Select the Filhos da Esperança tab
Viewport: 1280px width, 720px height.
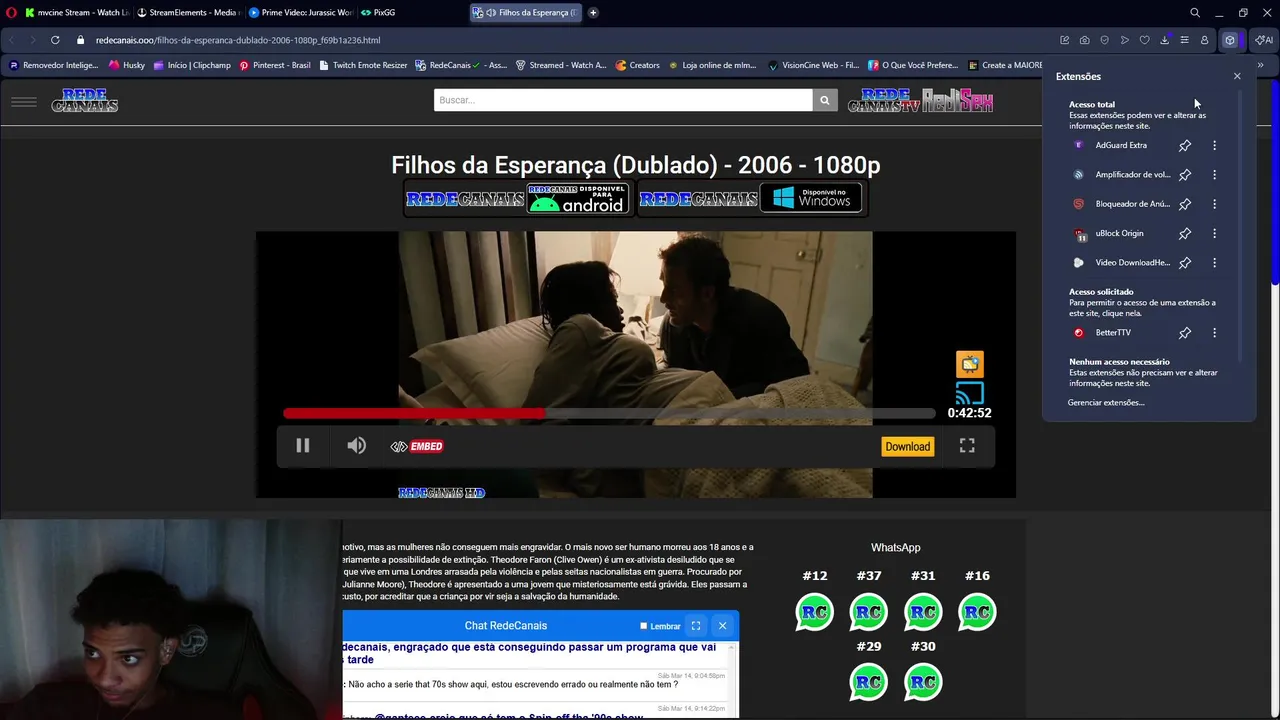point(527,13)
